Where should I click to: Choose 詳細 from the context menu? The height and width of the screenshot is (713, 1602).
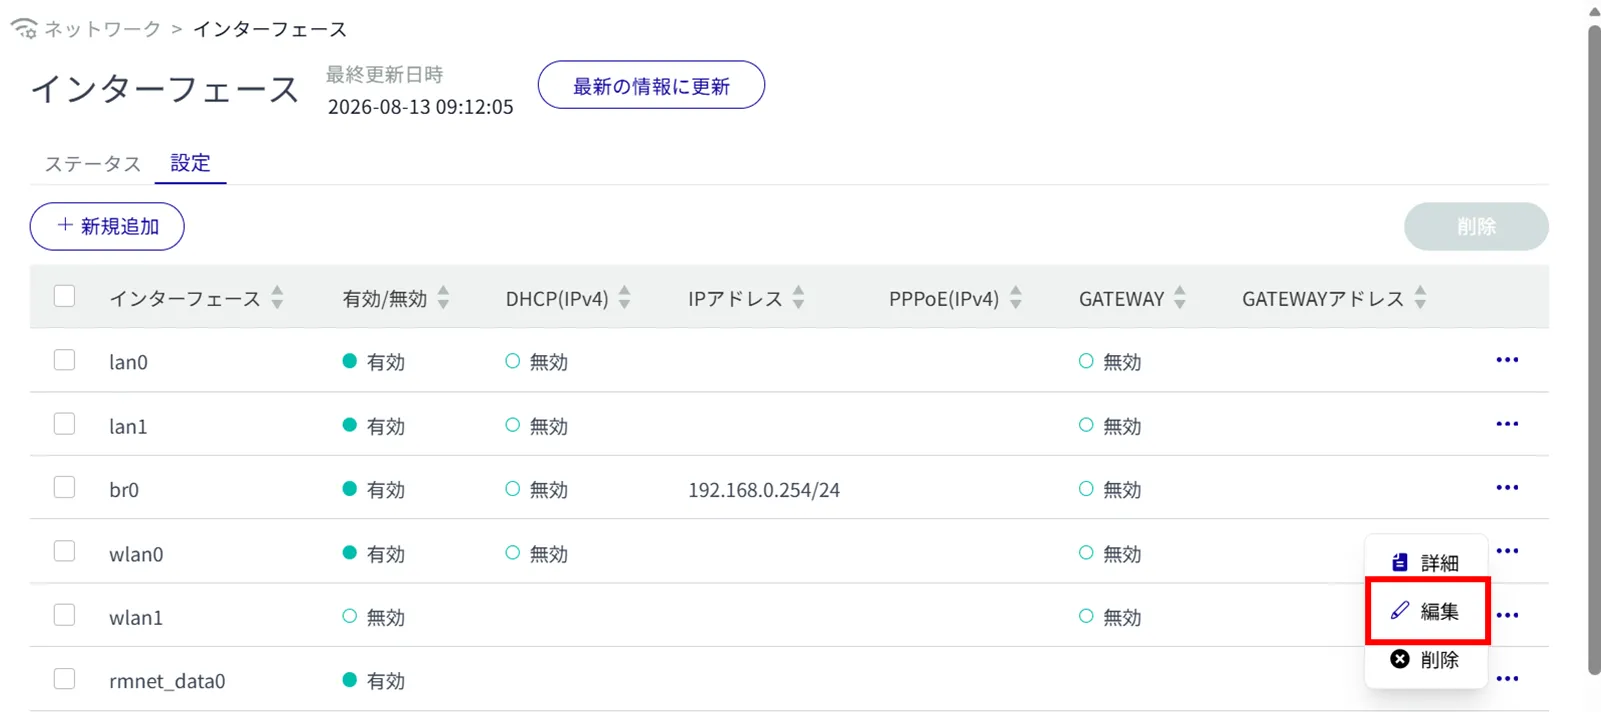[1426, 563]
